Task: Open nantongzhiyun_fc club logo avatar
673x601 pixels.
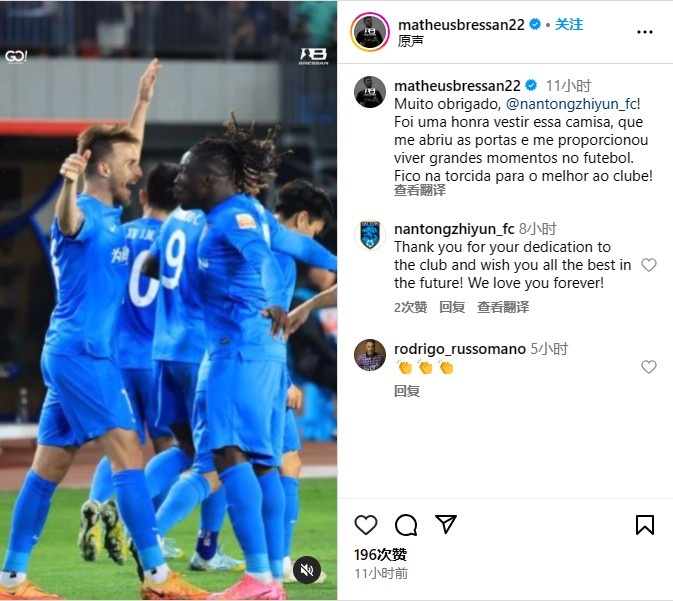Action: click(370, 235)
